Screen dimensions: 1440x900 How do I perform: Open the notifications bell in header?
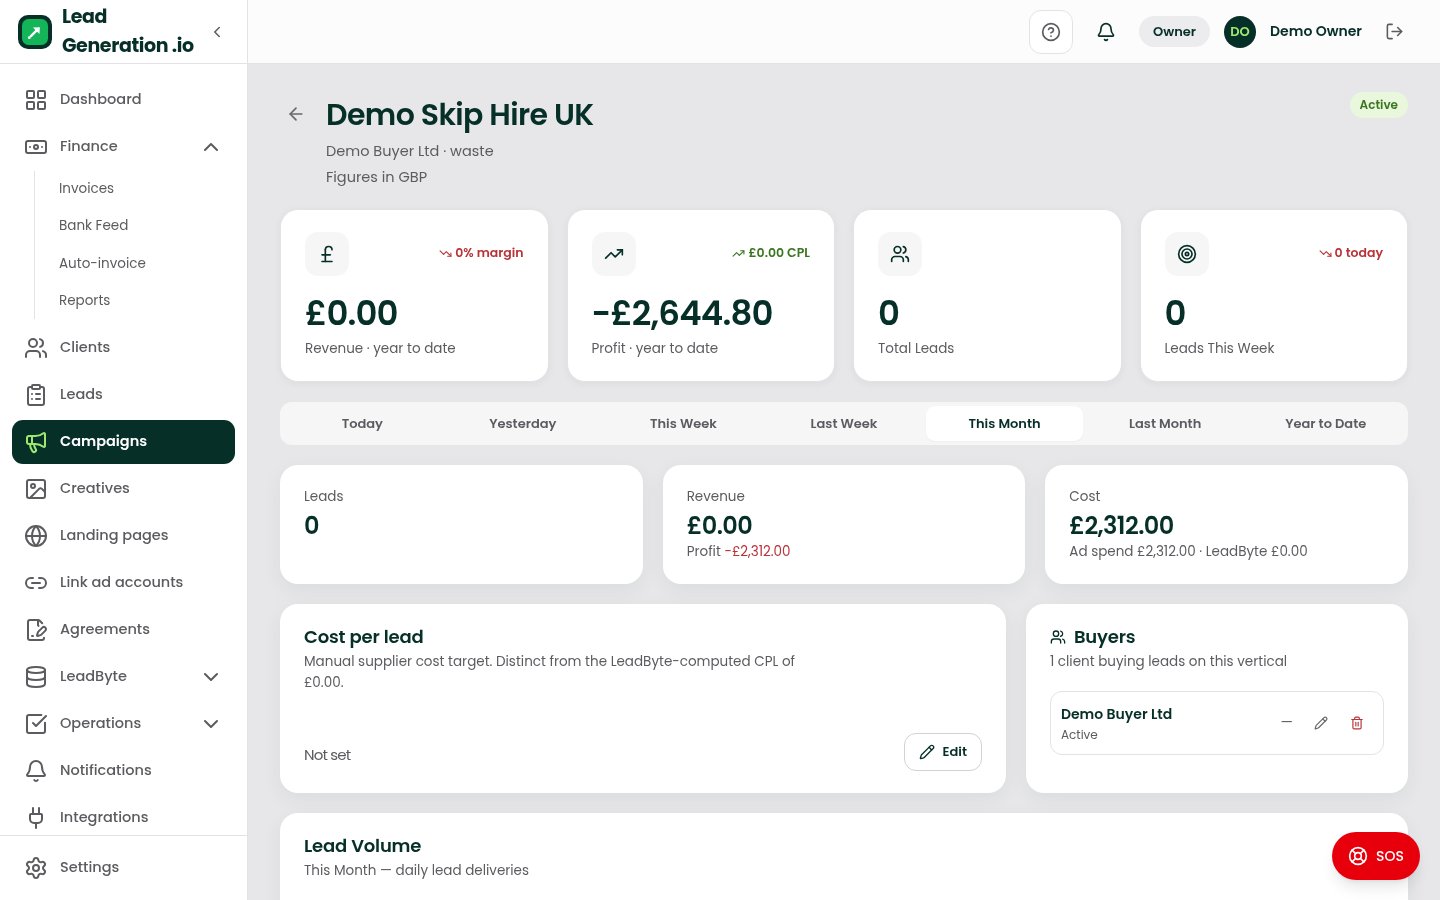pyautogui.click(x=1106, y=32)
